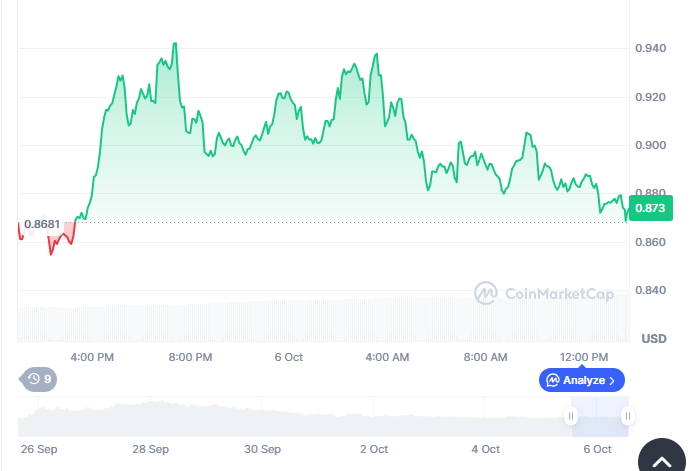Click the 2 Oct date in the navigator
Screen dimensions: 694x471
pyautogui.click(x=374, y=450)
